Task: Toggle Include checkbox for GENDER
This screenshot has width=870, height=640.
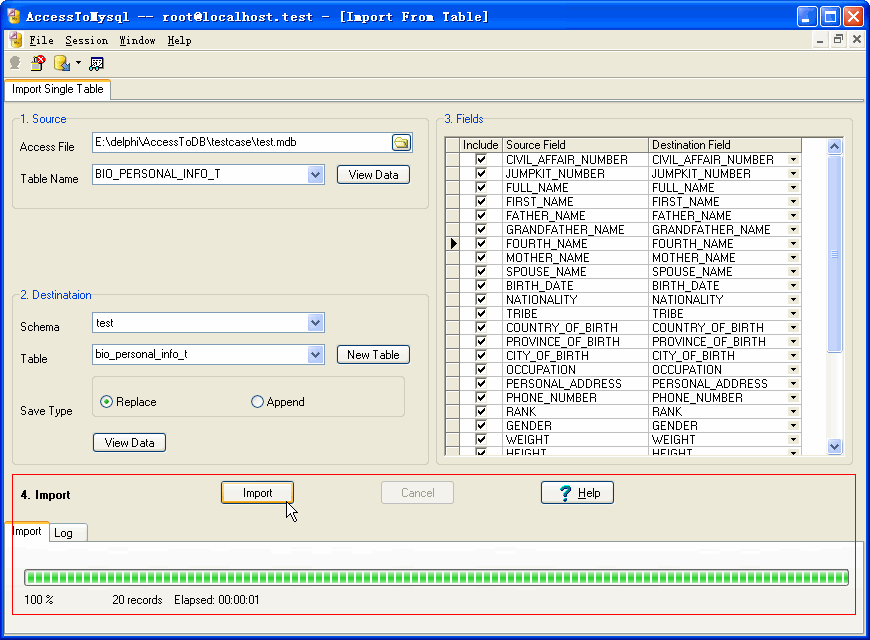Action: (481, 426)
